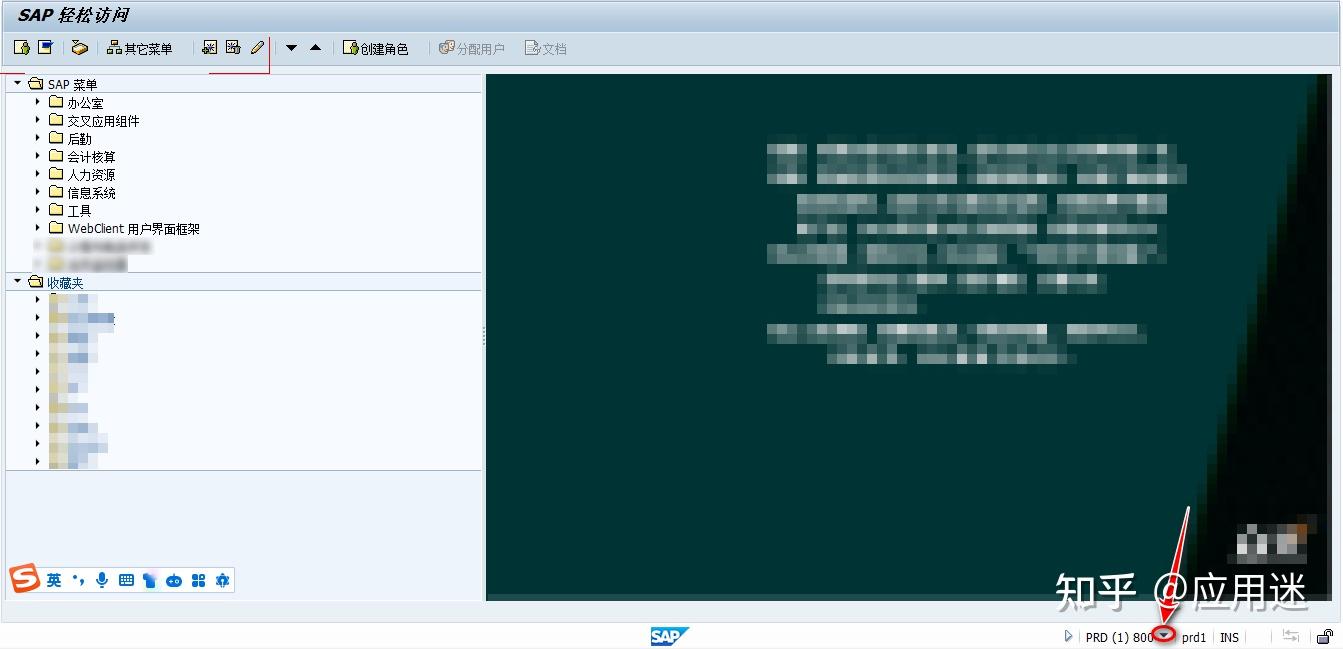The width and height of the screenshot is (1343, 649).
Task: Click the status bar connection icon
Action: (1291, 636)
